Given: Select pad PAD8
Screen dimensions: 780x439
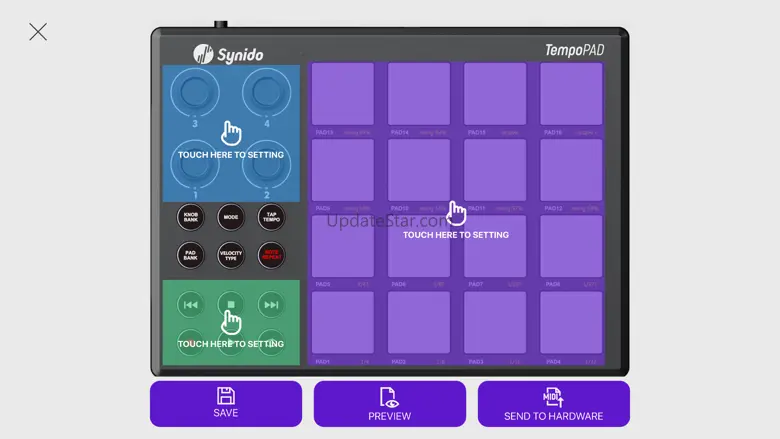Looking at the screenshot, I should 571,246.
